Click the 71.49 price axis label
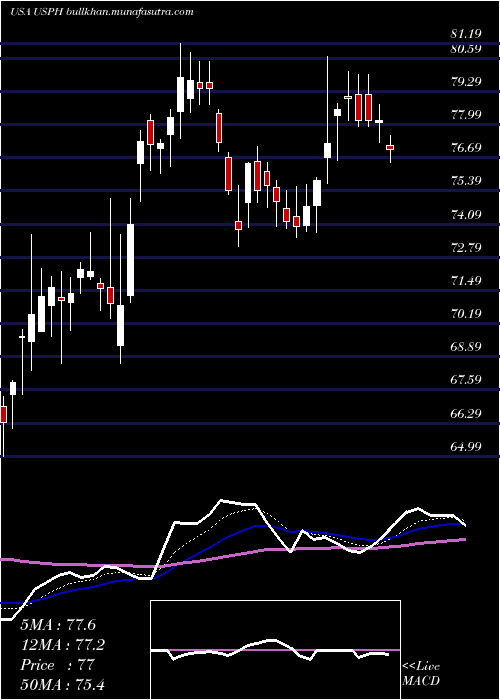500x700 pixels. click(x=466, y=281)
